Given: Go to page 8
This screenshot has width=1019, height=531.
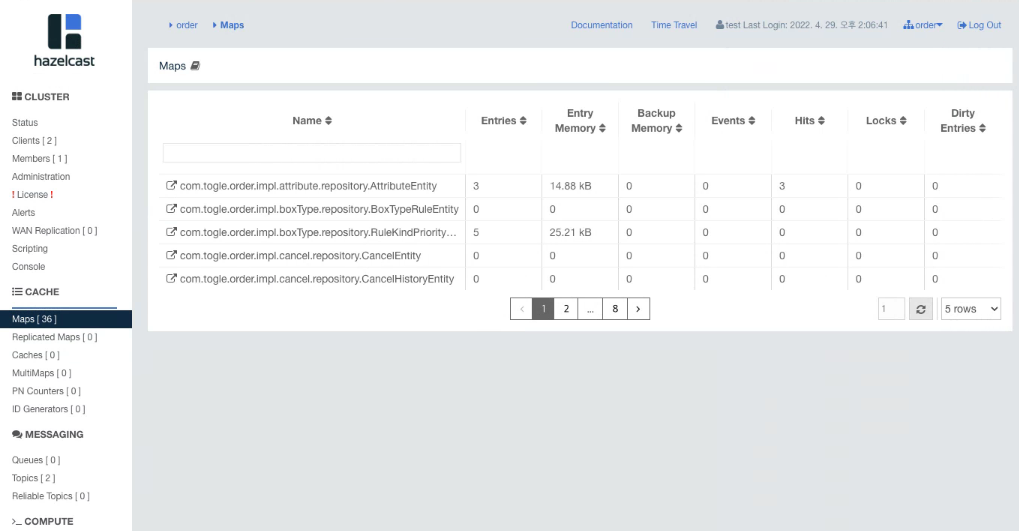Looking at the screenshot, I should point(615,309).
